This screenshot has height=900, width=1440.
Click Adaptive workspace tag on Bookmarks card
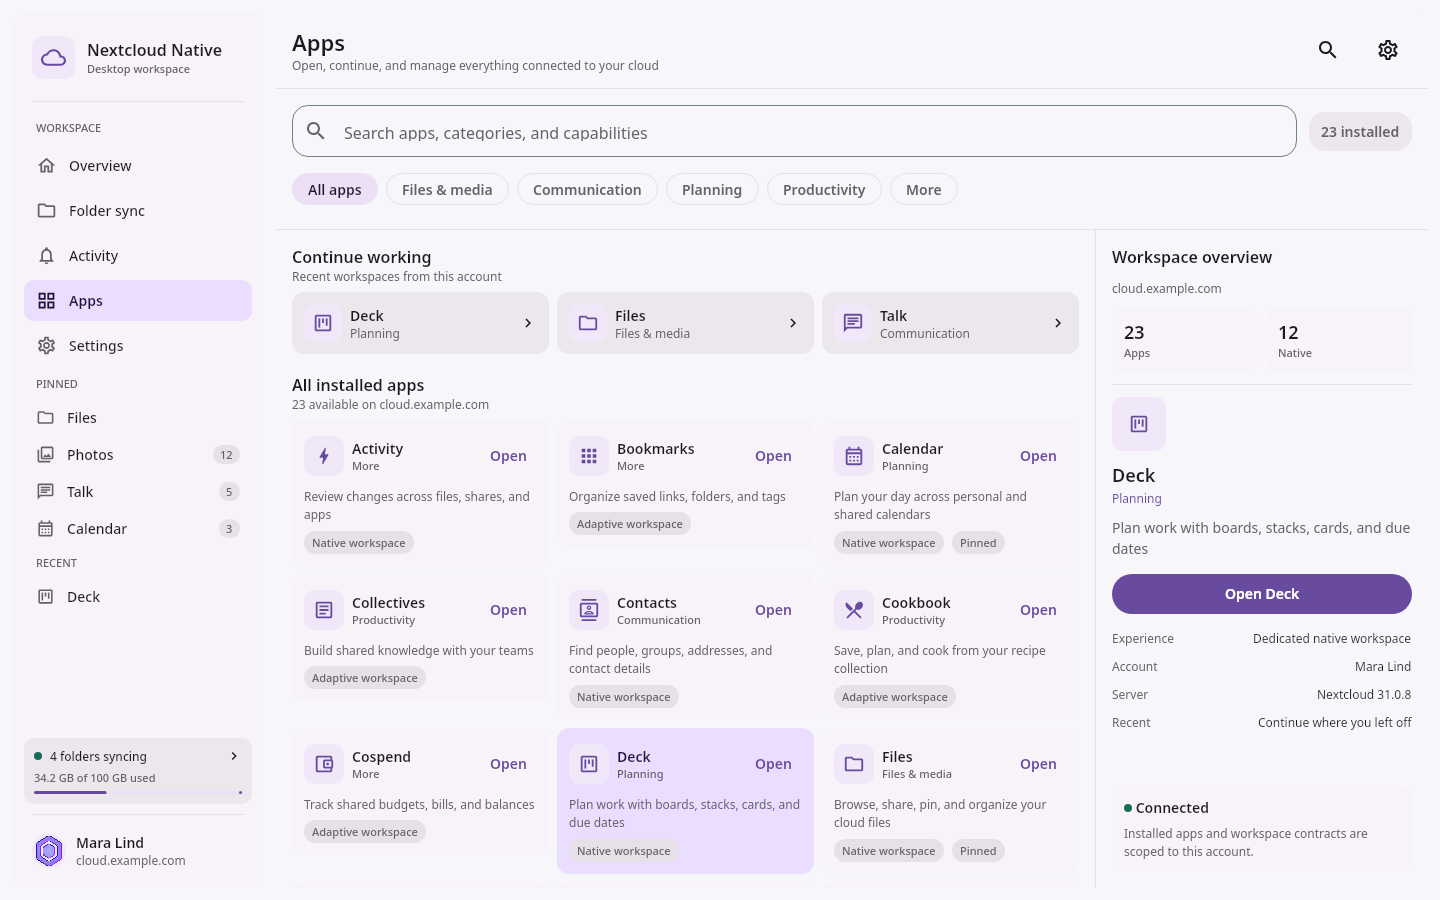(630, 524)
